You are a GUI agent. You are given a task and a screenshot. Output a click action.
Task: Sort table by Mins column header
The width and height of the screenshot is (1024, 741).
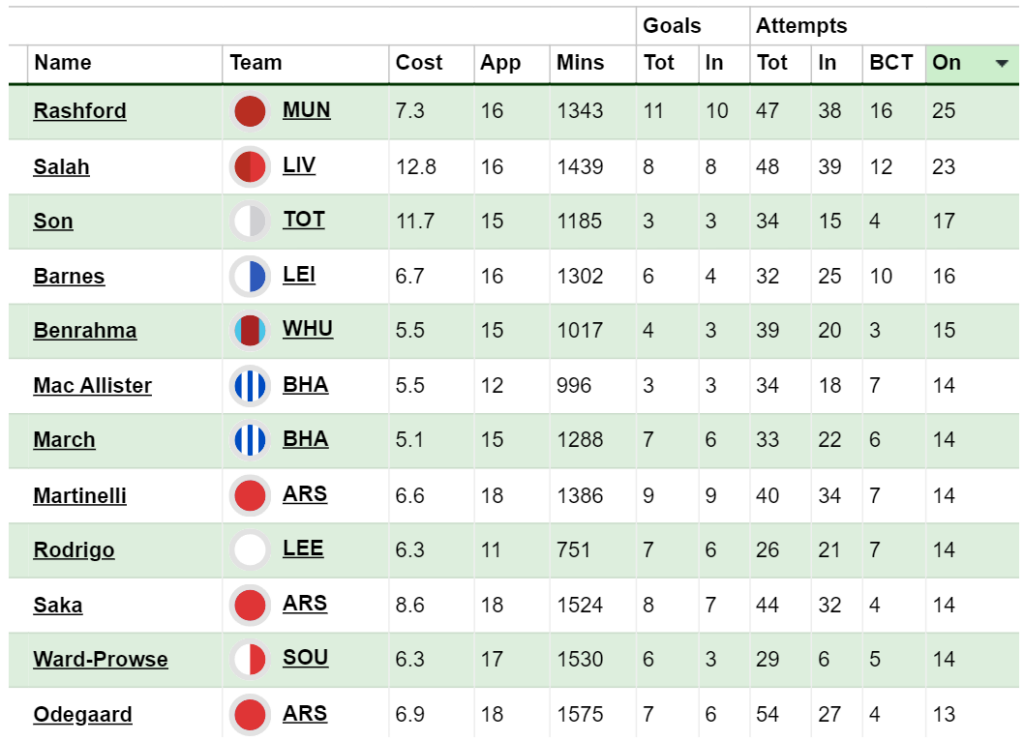580,63
